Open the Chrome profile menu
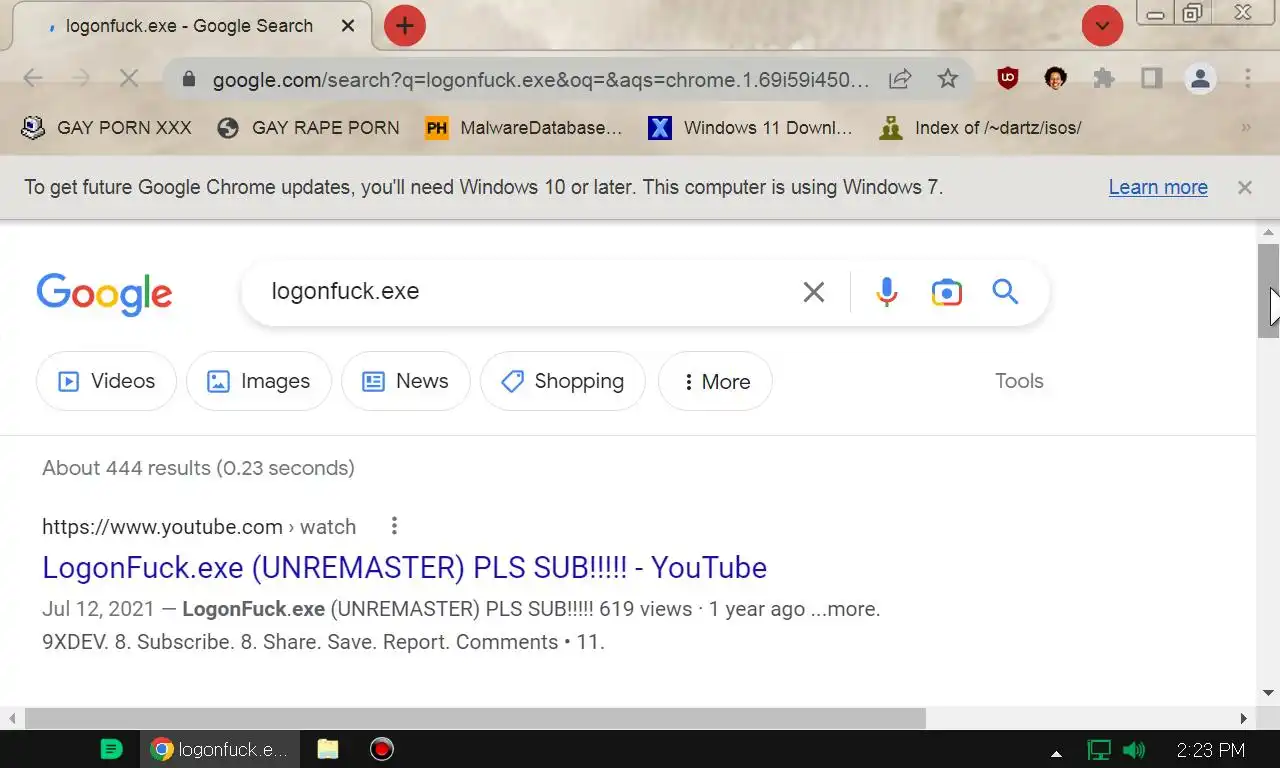 click(1200, 79)
